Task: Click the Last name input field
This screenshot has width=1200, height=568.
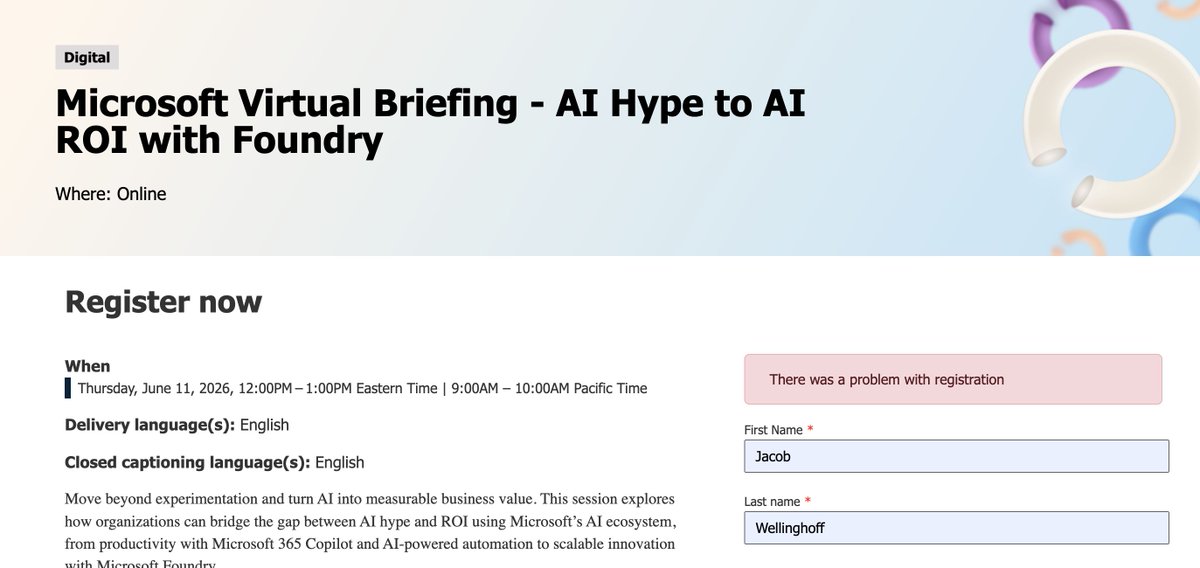Action: pyautogui.click(x=956, y=528)
